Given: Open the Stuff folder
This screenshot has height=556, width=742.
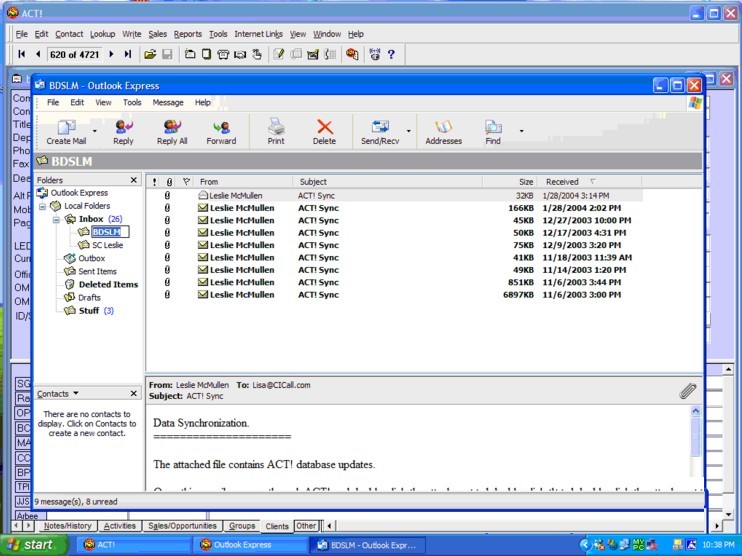Looking at the screenshot, I should coord(88,310).
